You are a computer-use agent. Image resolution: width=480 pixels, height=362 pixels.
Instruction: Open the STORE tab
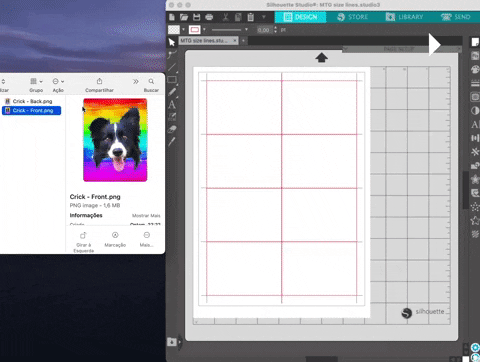click(x=352, y=17)
